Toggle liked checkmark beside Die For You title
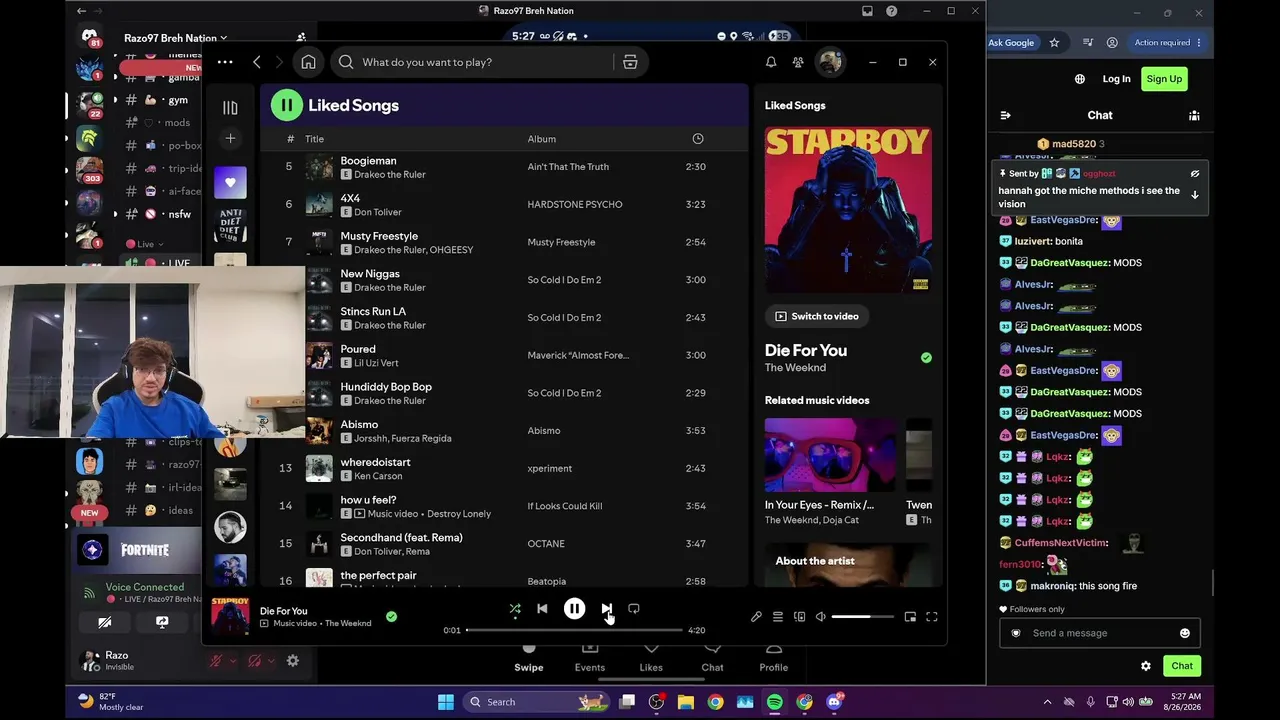This screenshot has height=720, width=1280. coord(926,358)
